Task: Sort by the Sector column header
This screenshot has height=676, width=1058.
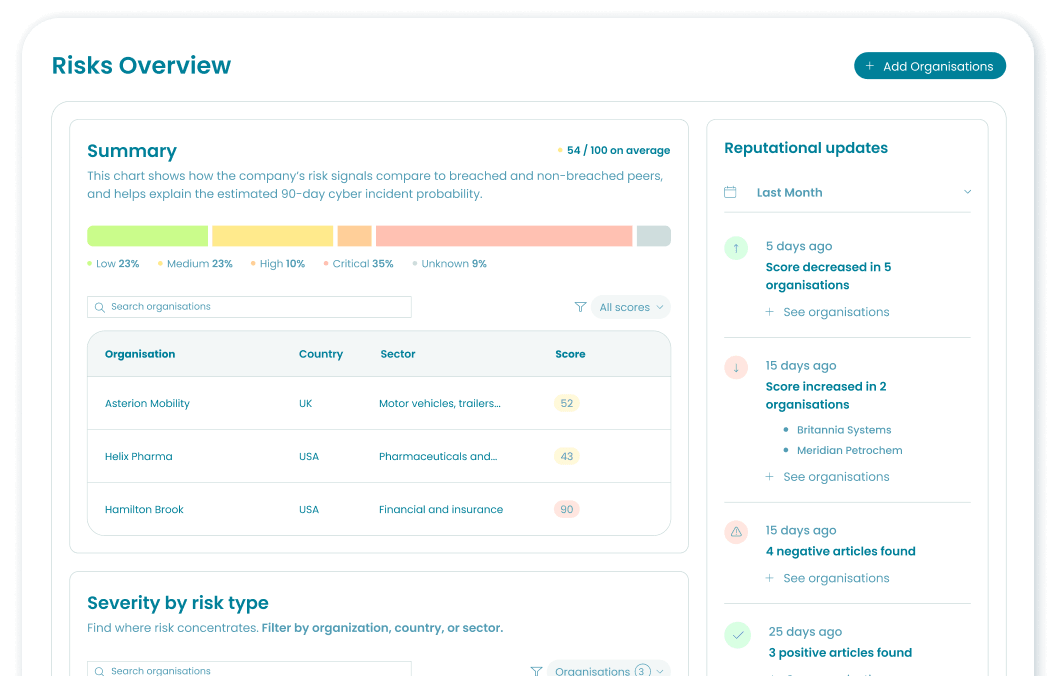Action: pos(397,354)
